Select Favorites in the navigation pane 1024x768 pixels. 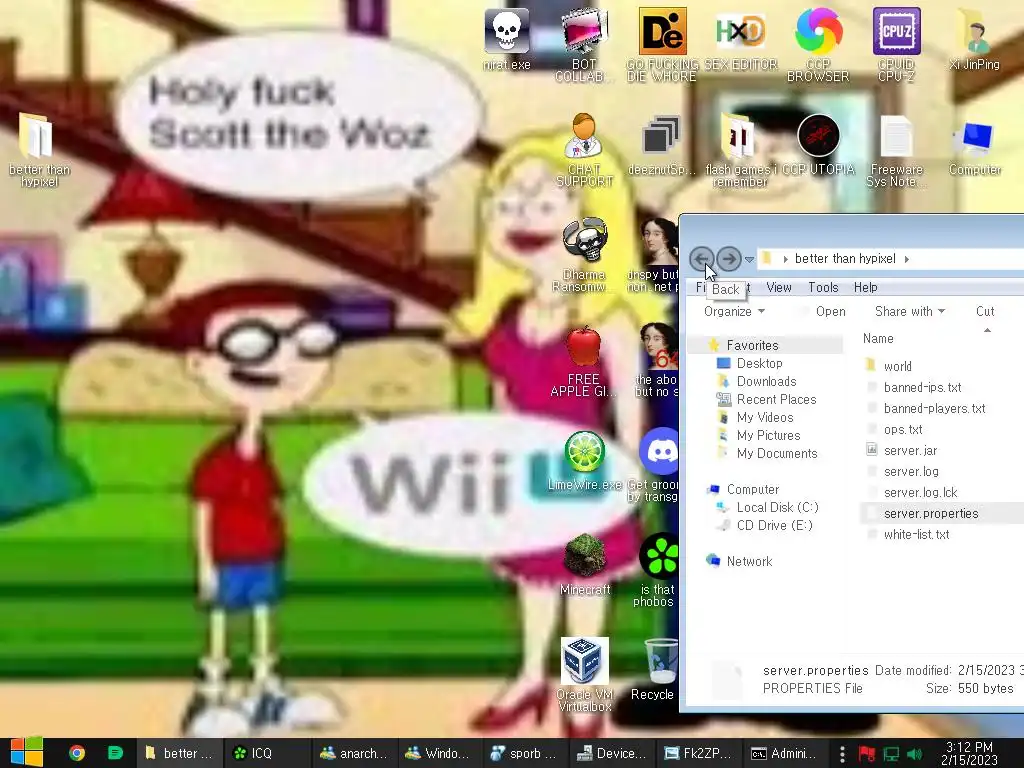[x=752, y=345]
